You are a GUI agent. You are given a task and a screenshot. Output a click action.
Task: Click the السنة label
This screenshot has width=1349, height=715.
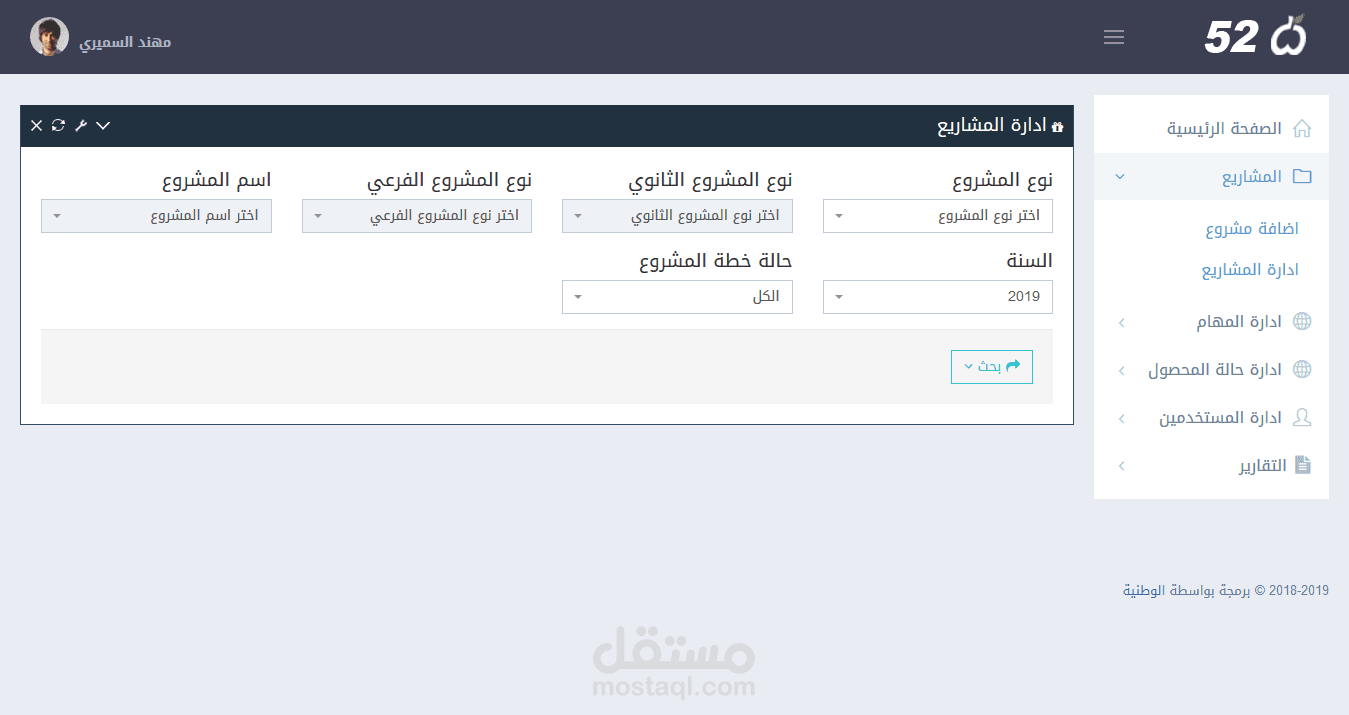(1029, 261)
